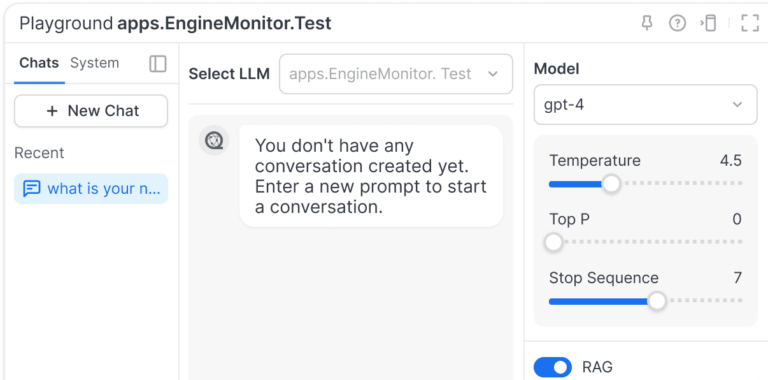This screenshot has width=768, height=380.
Task: Collapse the chats sidebar panel icon
Action: click(x=158, y=64)
